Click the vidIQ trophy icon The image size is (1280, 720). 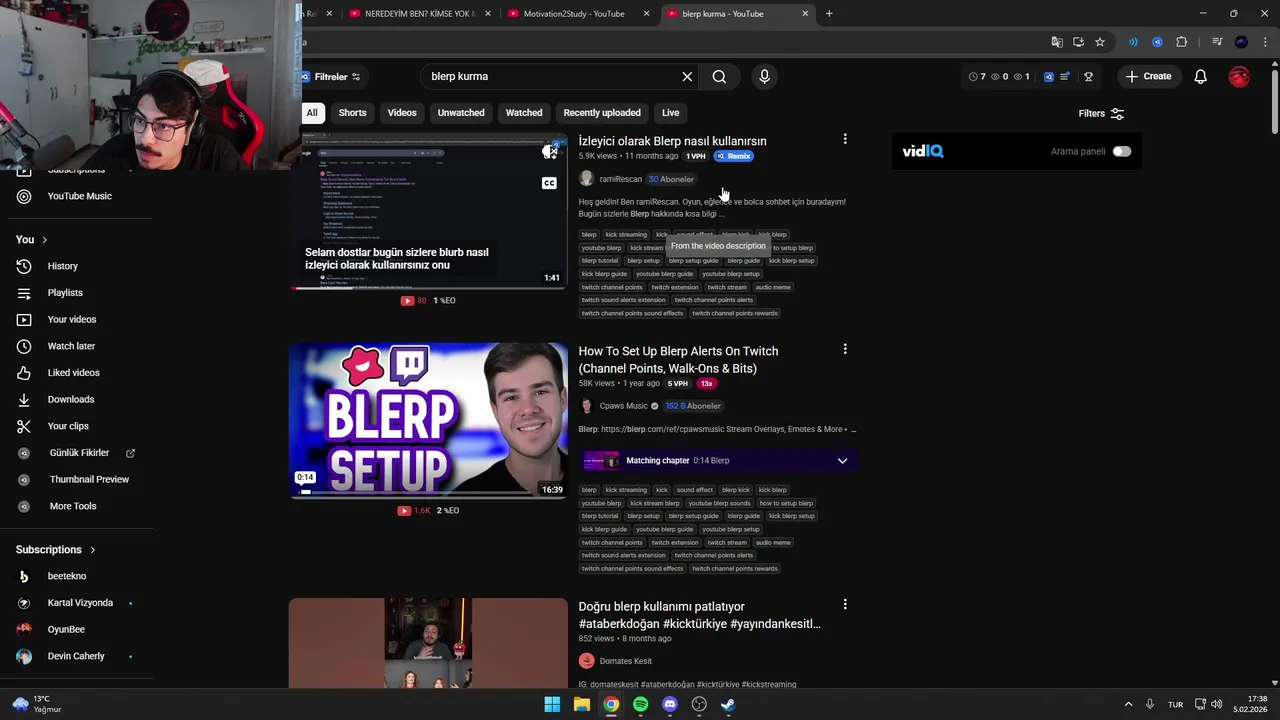1088,77
